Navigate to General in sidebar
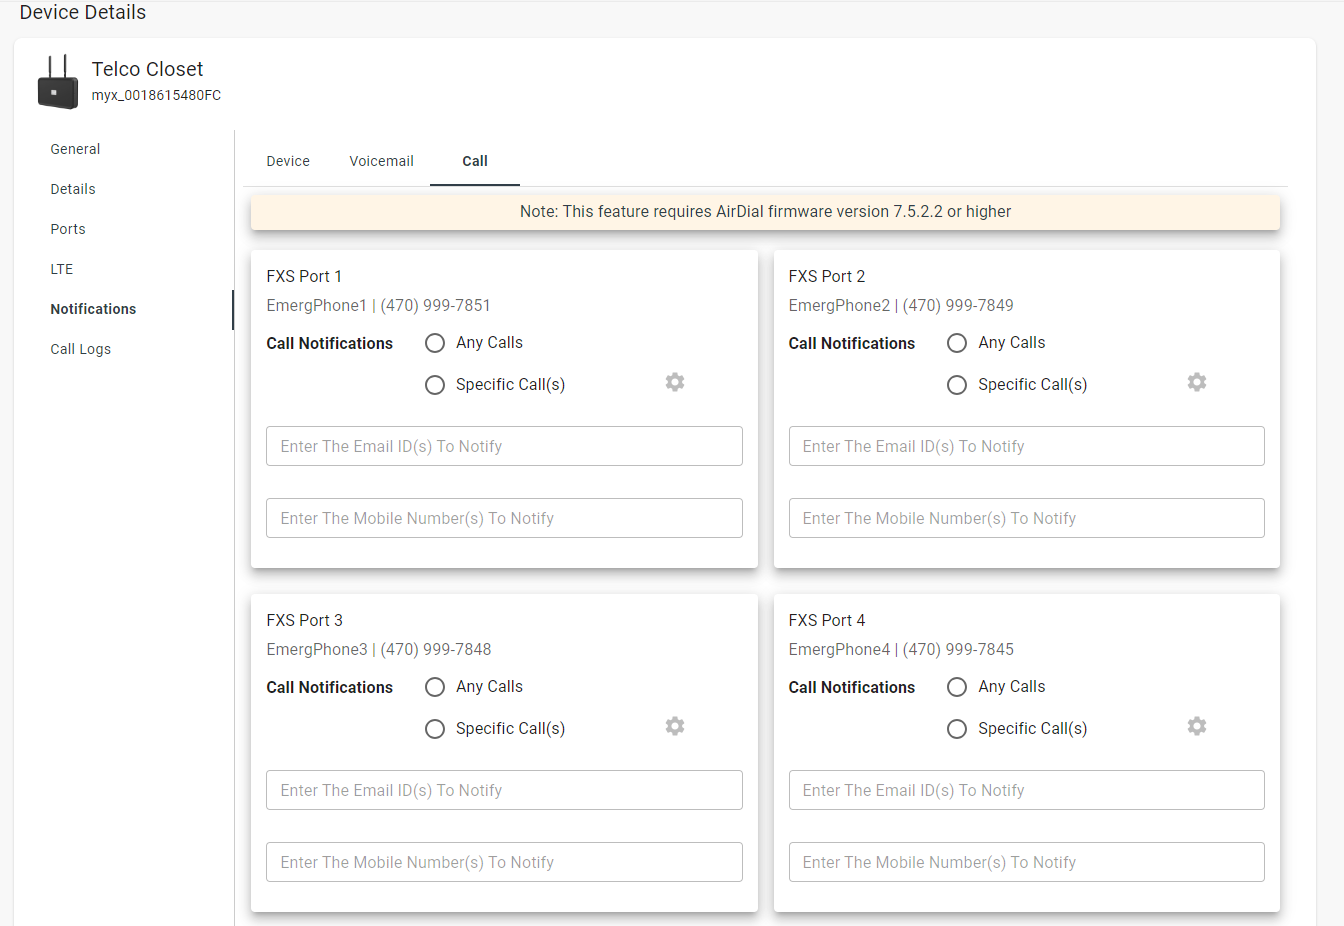The width and height of the screenshot is (1344, 926). click(x=75, y=149)
